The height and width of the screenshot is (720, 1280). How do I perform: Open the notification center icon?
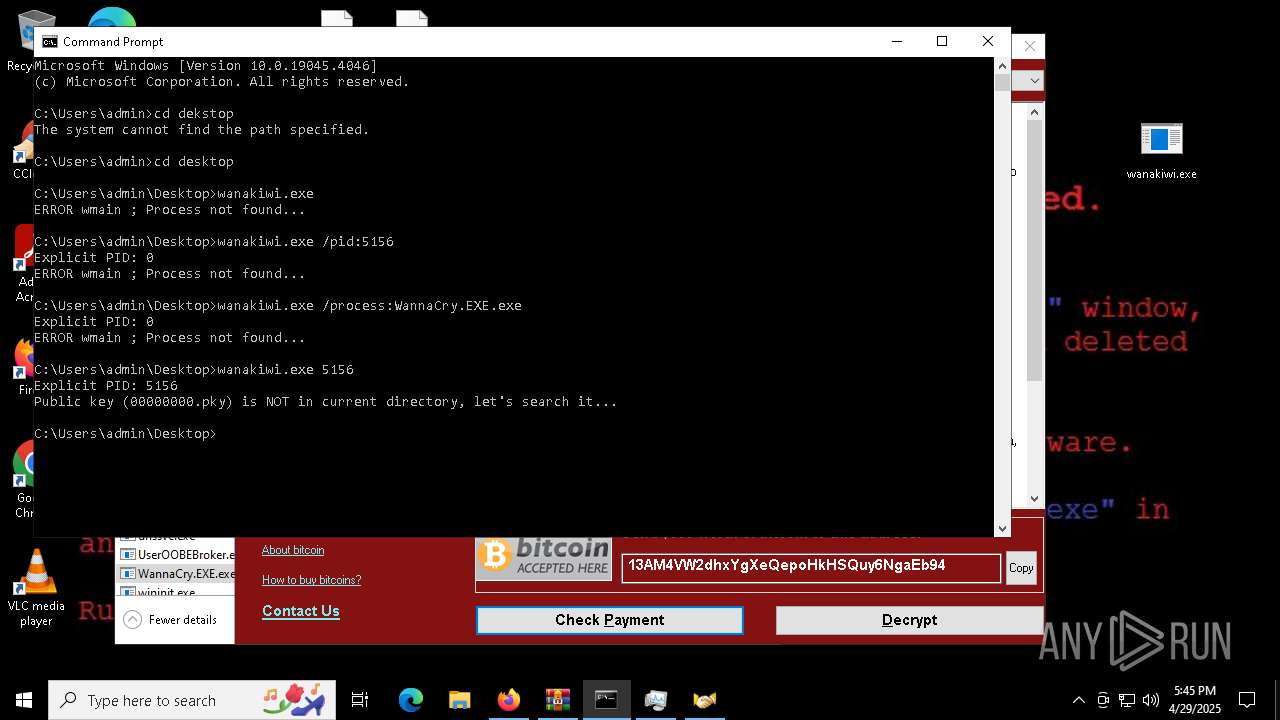pyautogui.click(x=1247, y=700)
